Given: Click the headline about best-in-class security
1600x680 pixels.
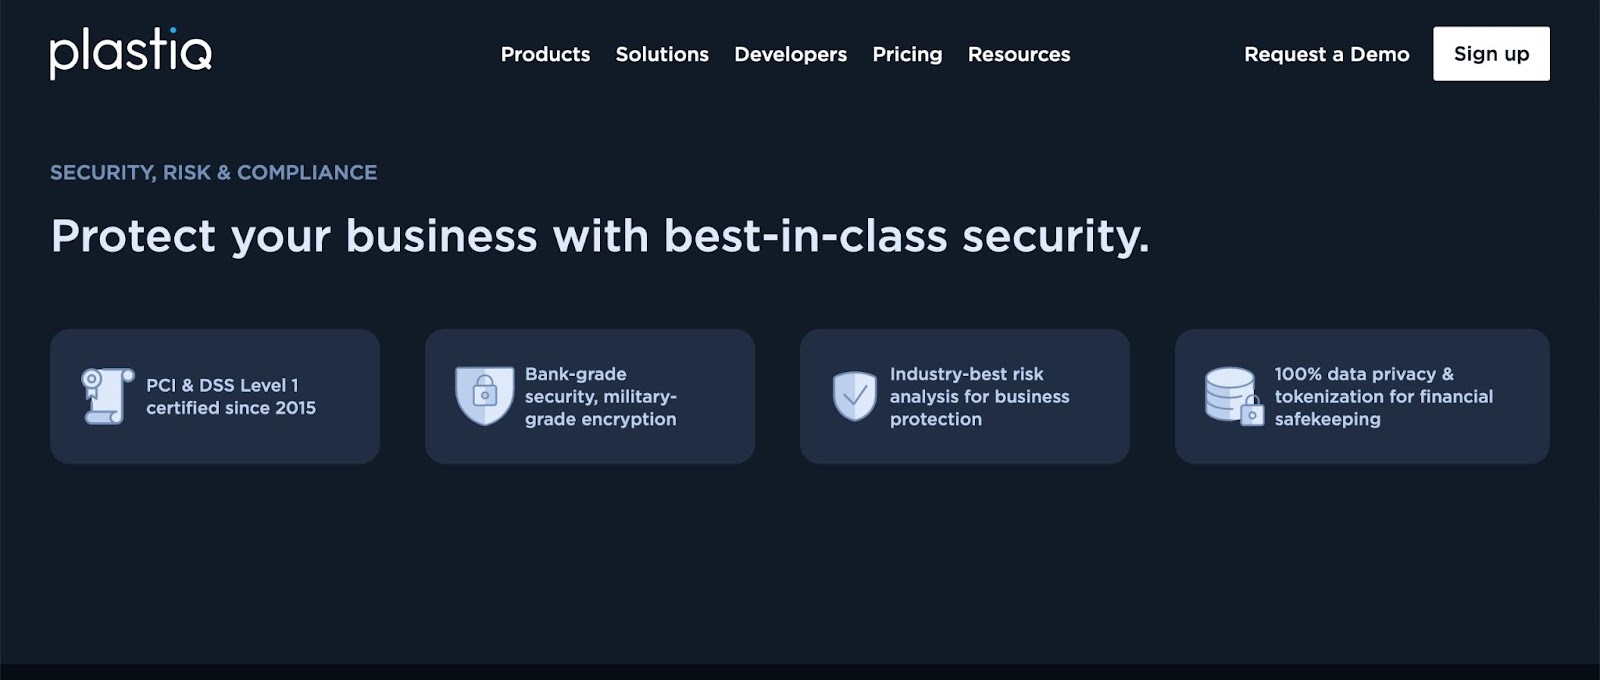Looking at the screenshot, I should pyautogui.click(x=600, y=237).
